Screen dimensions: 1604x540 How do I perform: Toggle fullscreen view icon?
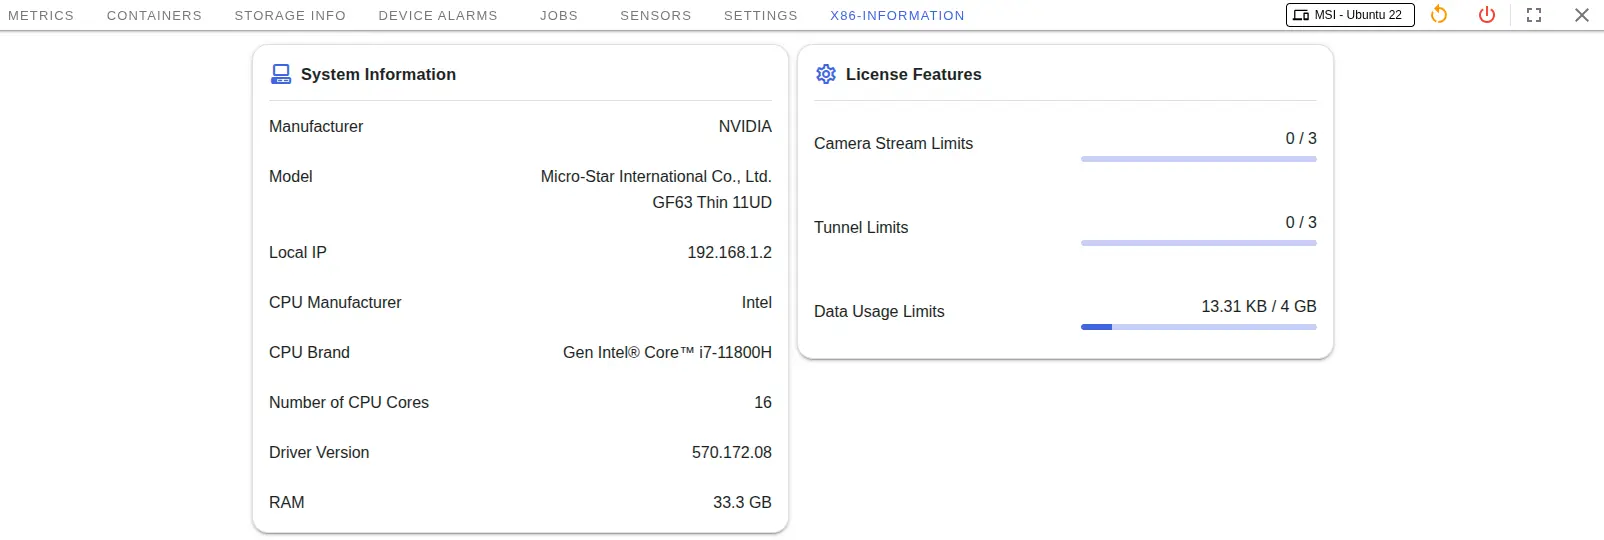pyautogui.click(x=1534, y=15)
